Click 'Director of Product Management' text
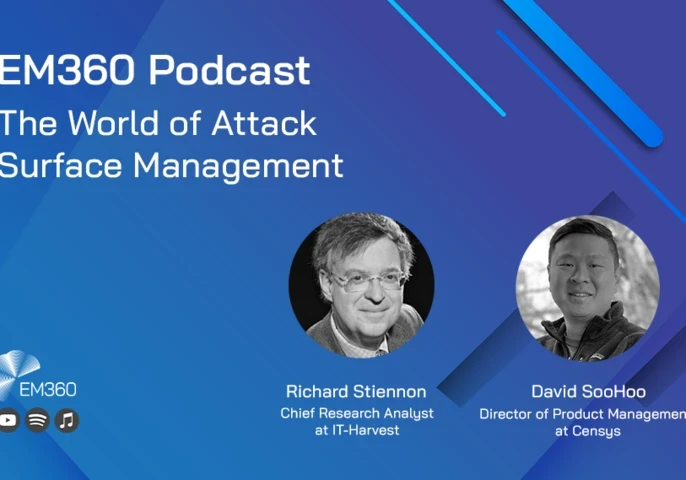Screen dimensions: 686x480 tap(582, 414)
